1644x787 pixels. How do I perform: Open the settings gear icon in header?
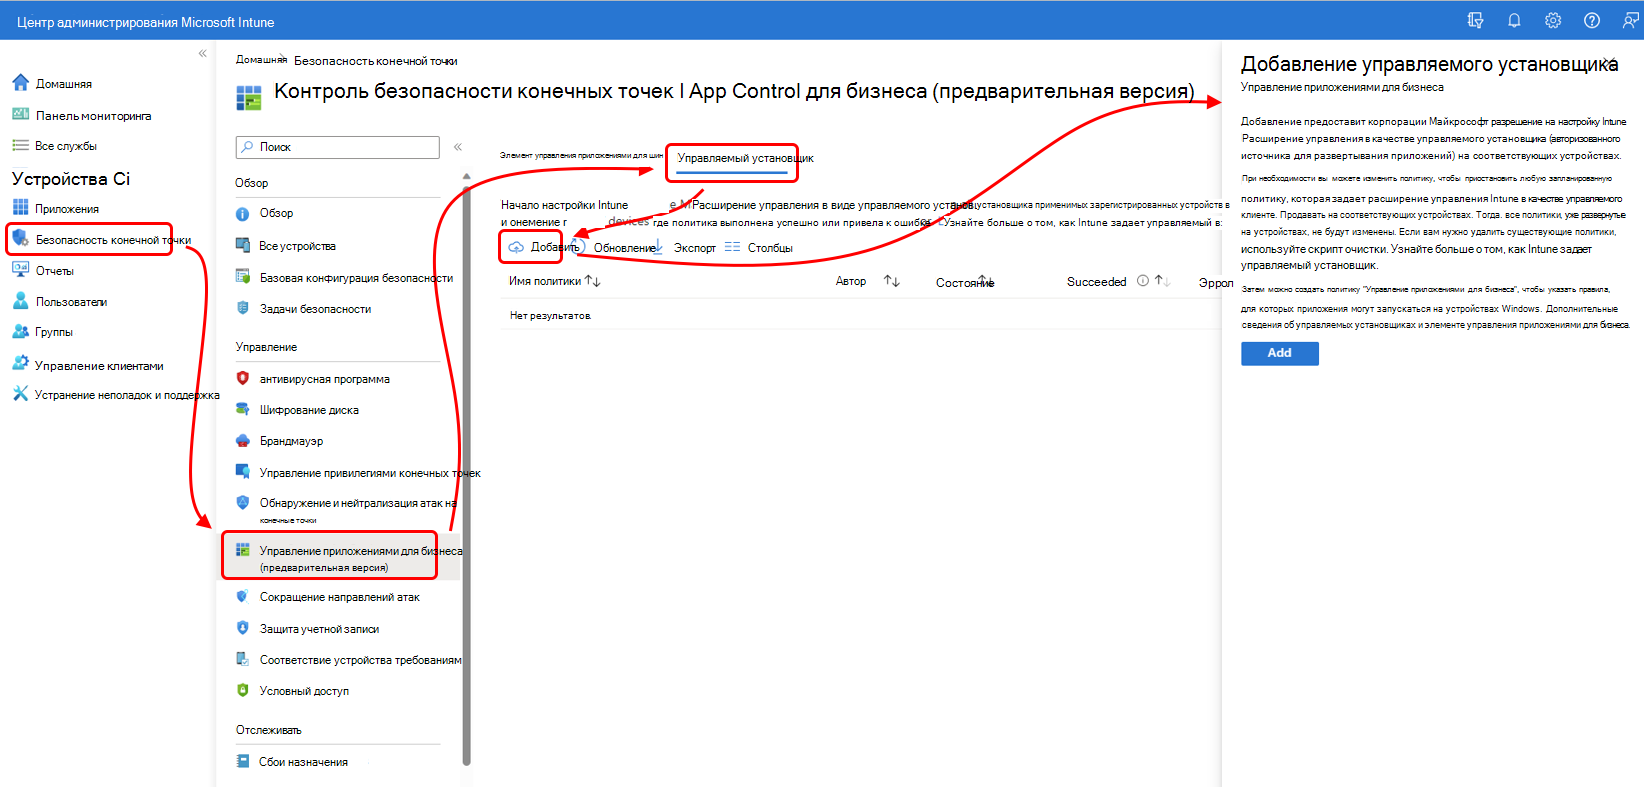pyautogui.click(x=1553, y=20)
